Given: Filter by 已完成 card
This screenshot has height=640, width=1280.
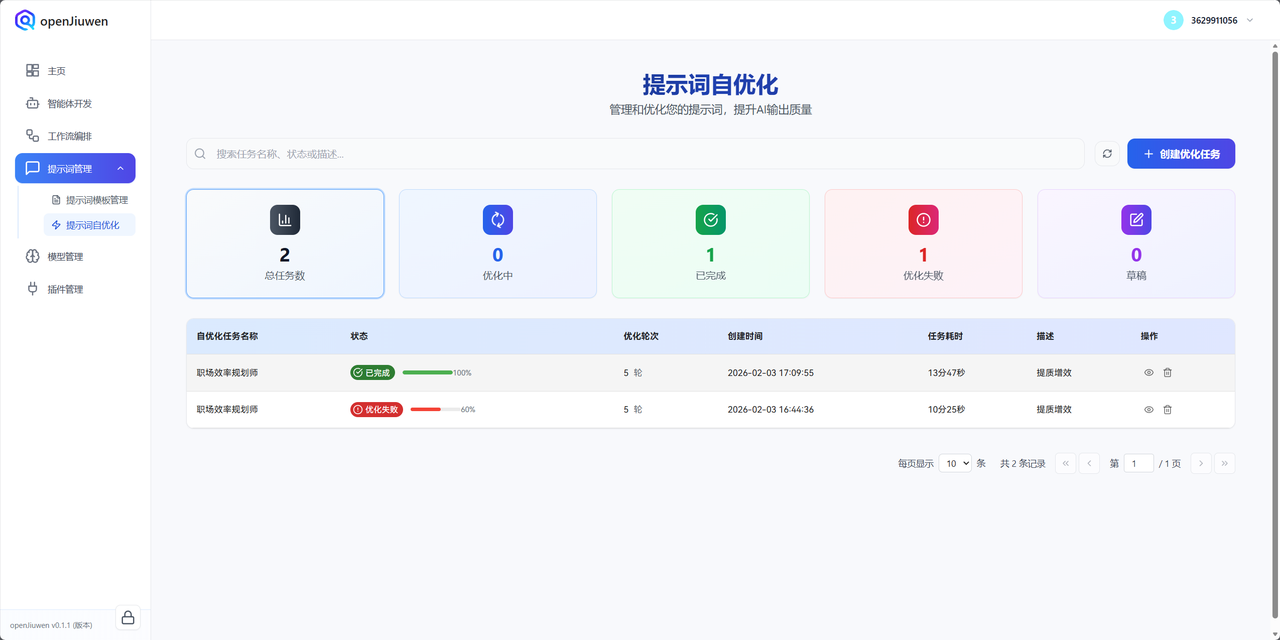Looking at the screenshot, I should [x=711, y=244].
